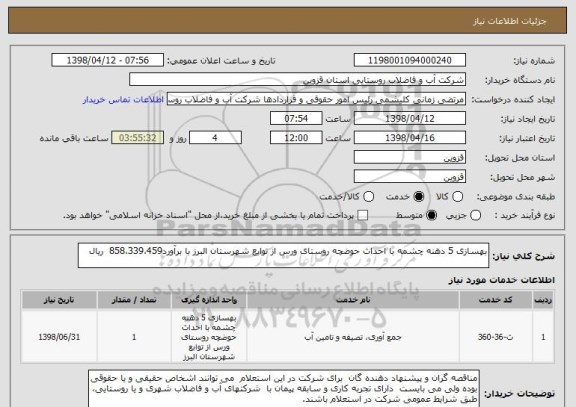Screen dimensions: 576x407
Task: Toggle the اسناد خزانه اسلامی payment checkbox
Action: [363, 215]
